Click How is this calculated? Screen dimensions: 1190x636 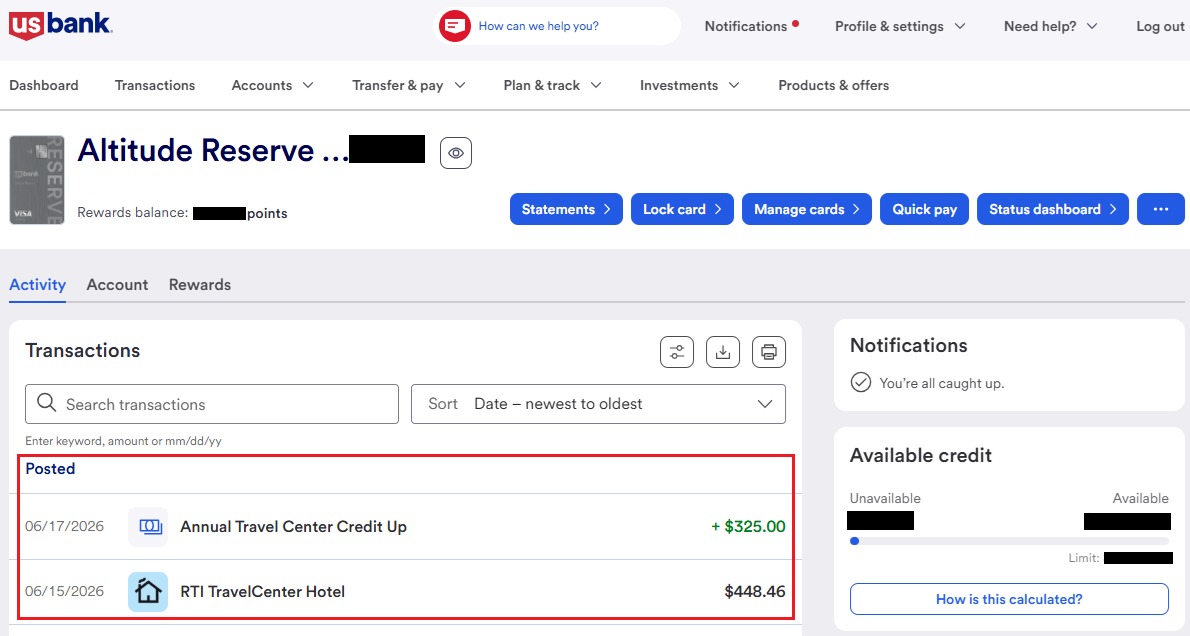point(1009,599)
